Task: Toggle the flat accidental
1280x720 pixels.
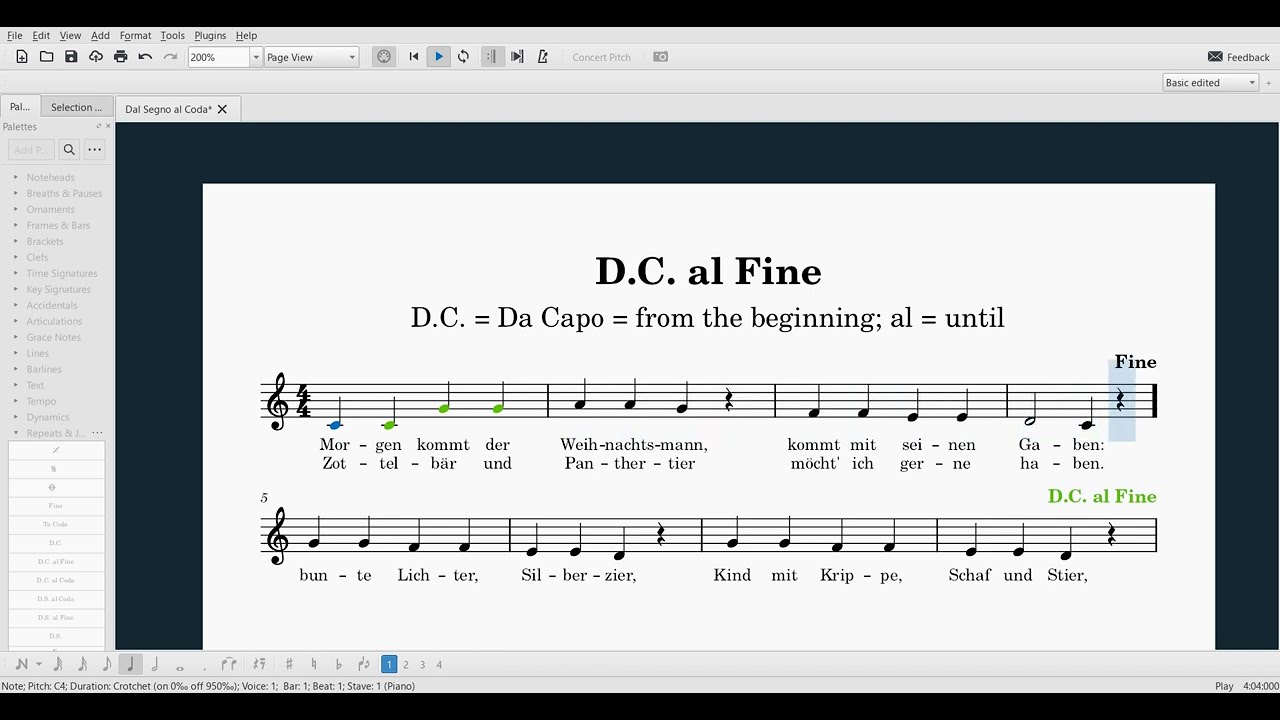Action: (338, 664)
